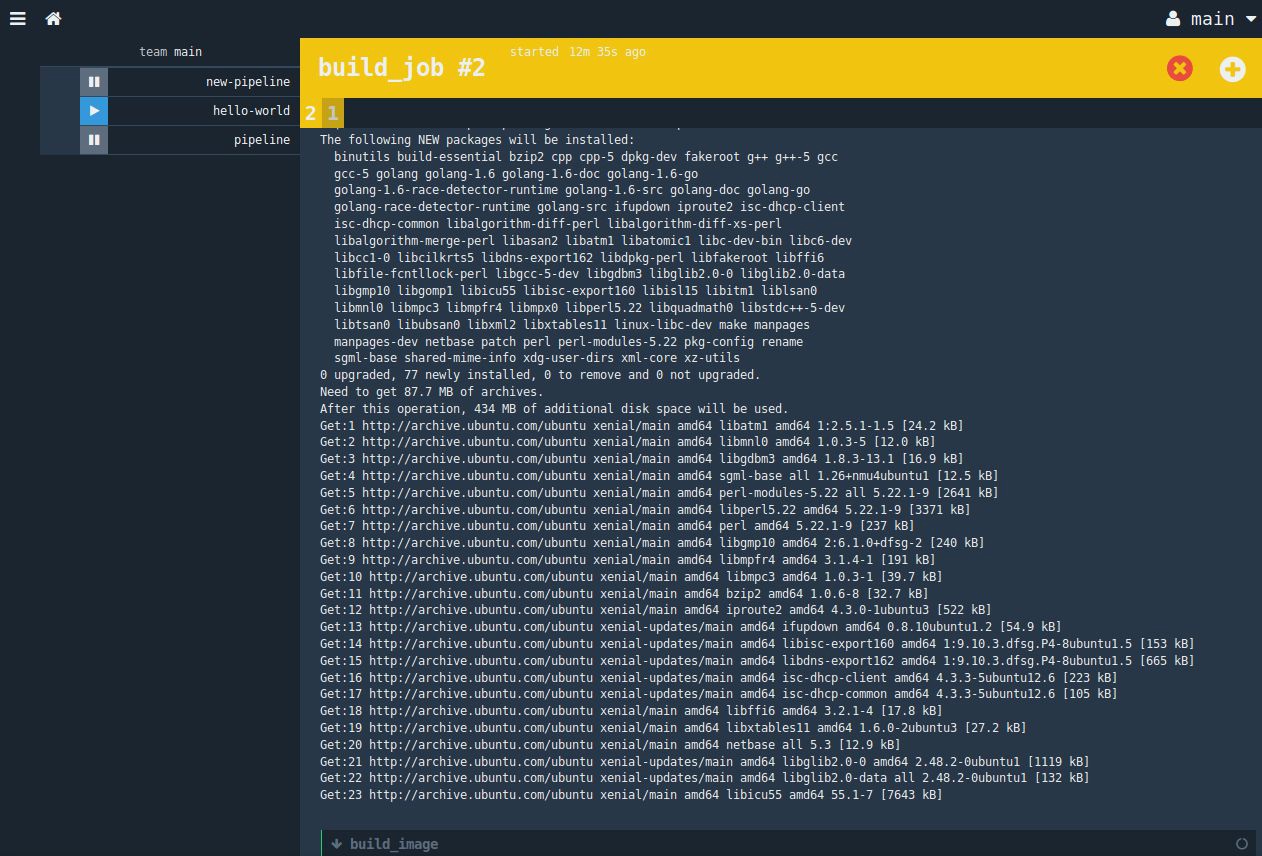The width and height of the screenshot is (1262, 856).
Task: Click the log line Get:20 netbase
Action: (610, 745)
